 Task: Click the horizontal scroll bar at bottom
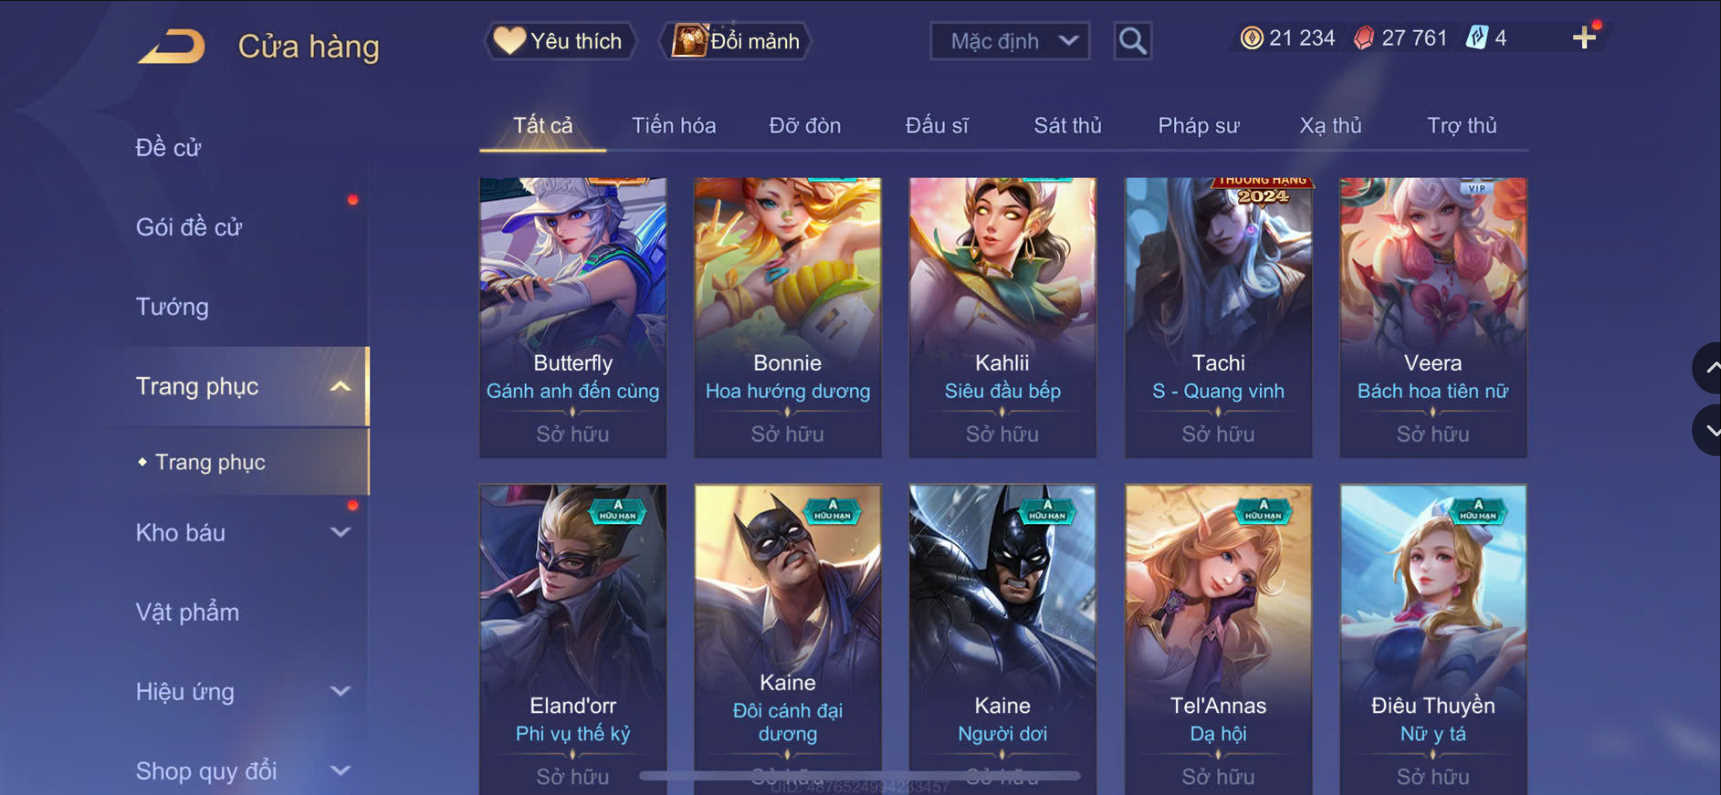click(860, 775)
